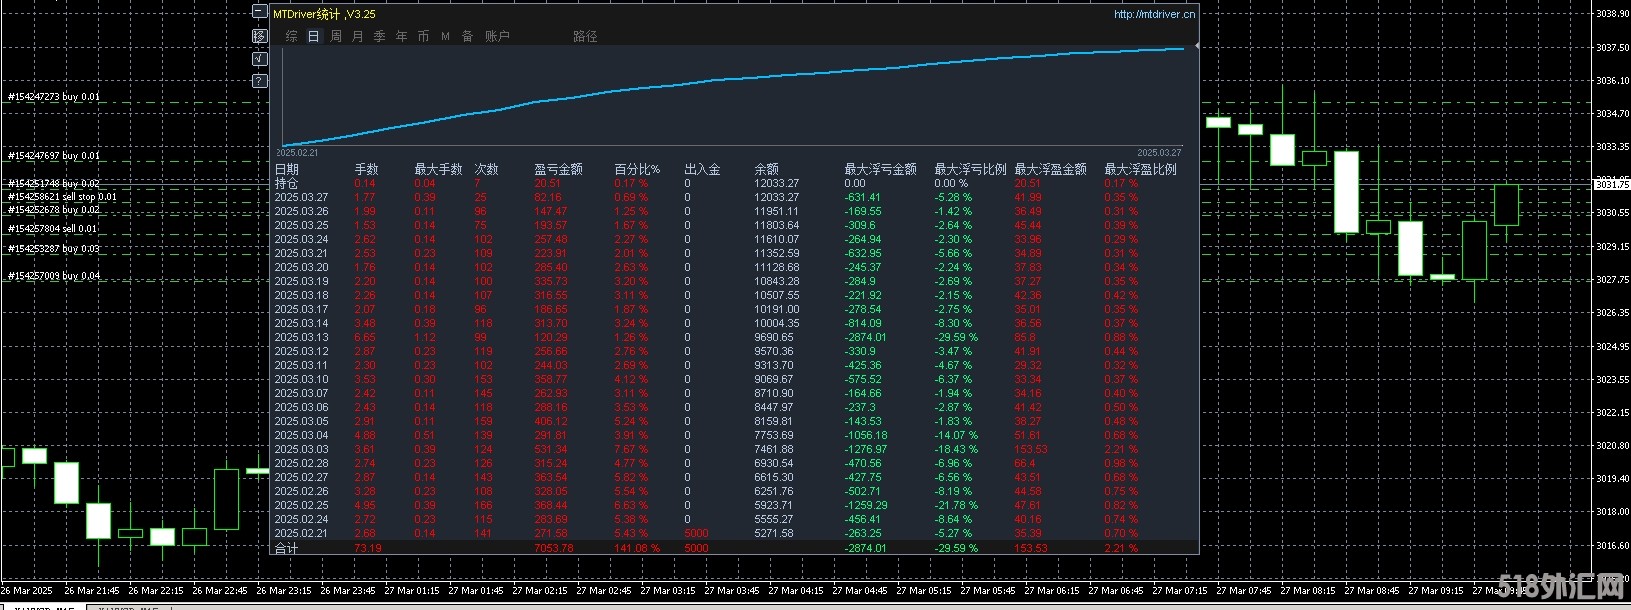Click the chart start date 2025.02.21 label
The image size is (1631, 610).
click(297, 153)
